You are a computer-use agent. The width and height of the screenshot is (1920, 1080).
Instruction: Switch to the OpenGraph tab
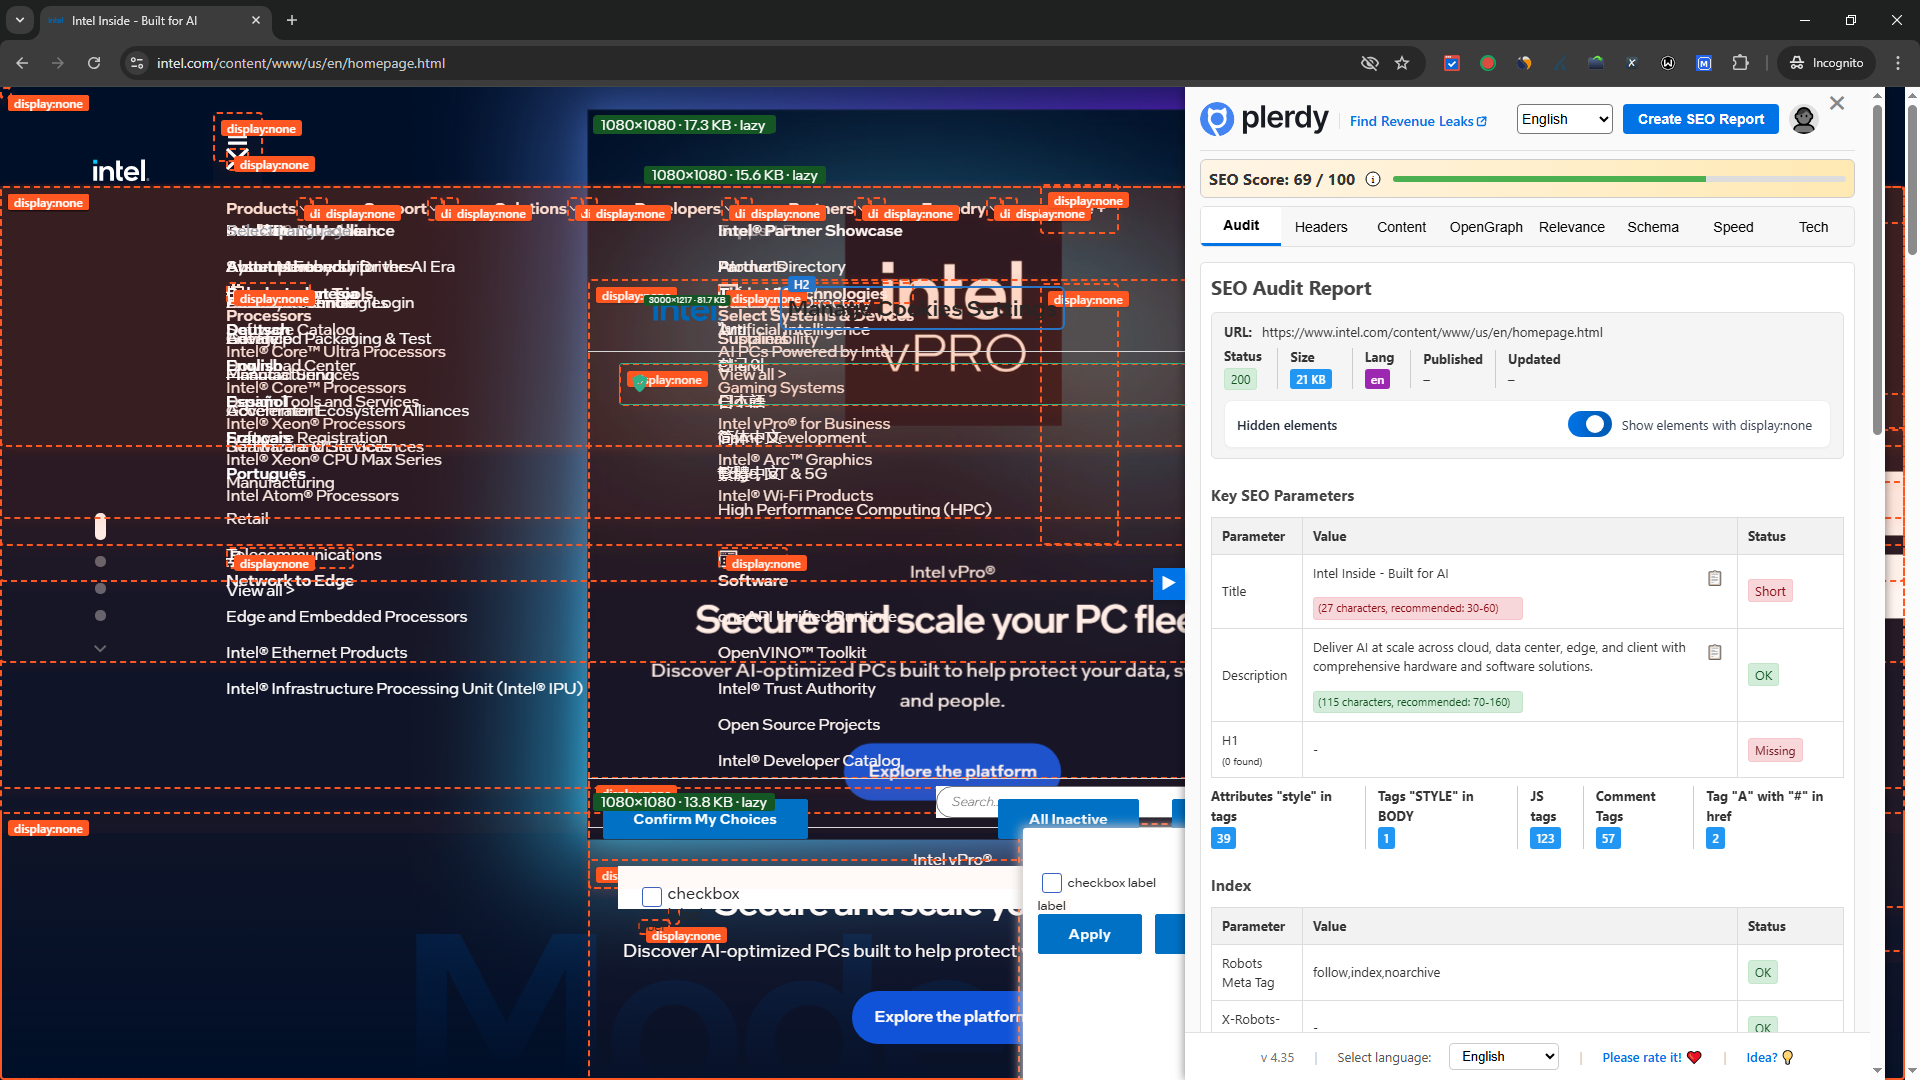click(1486, 227)
